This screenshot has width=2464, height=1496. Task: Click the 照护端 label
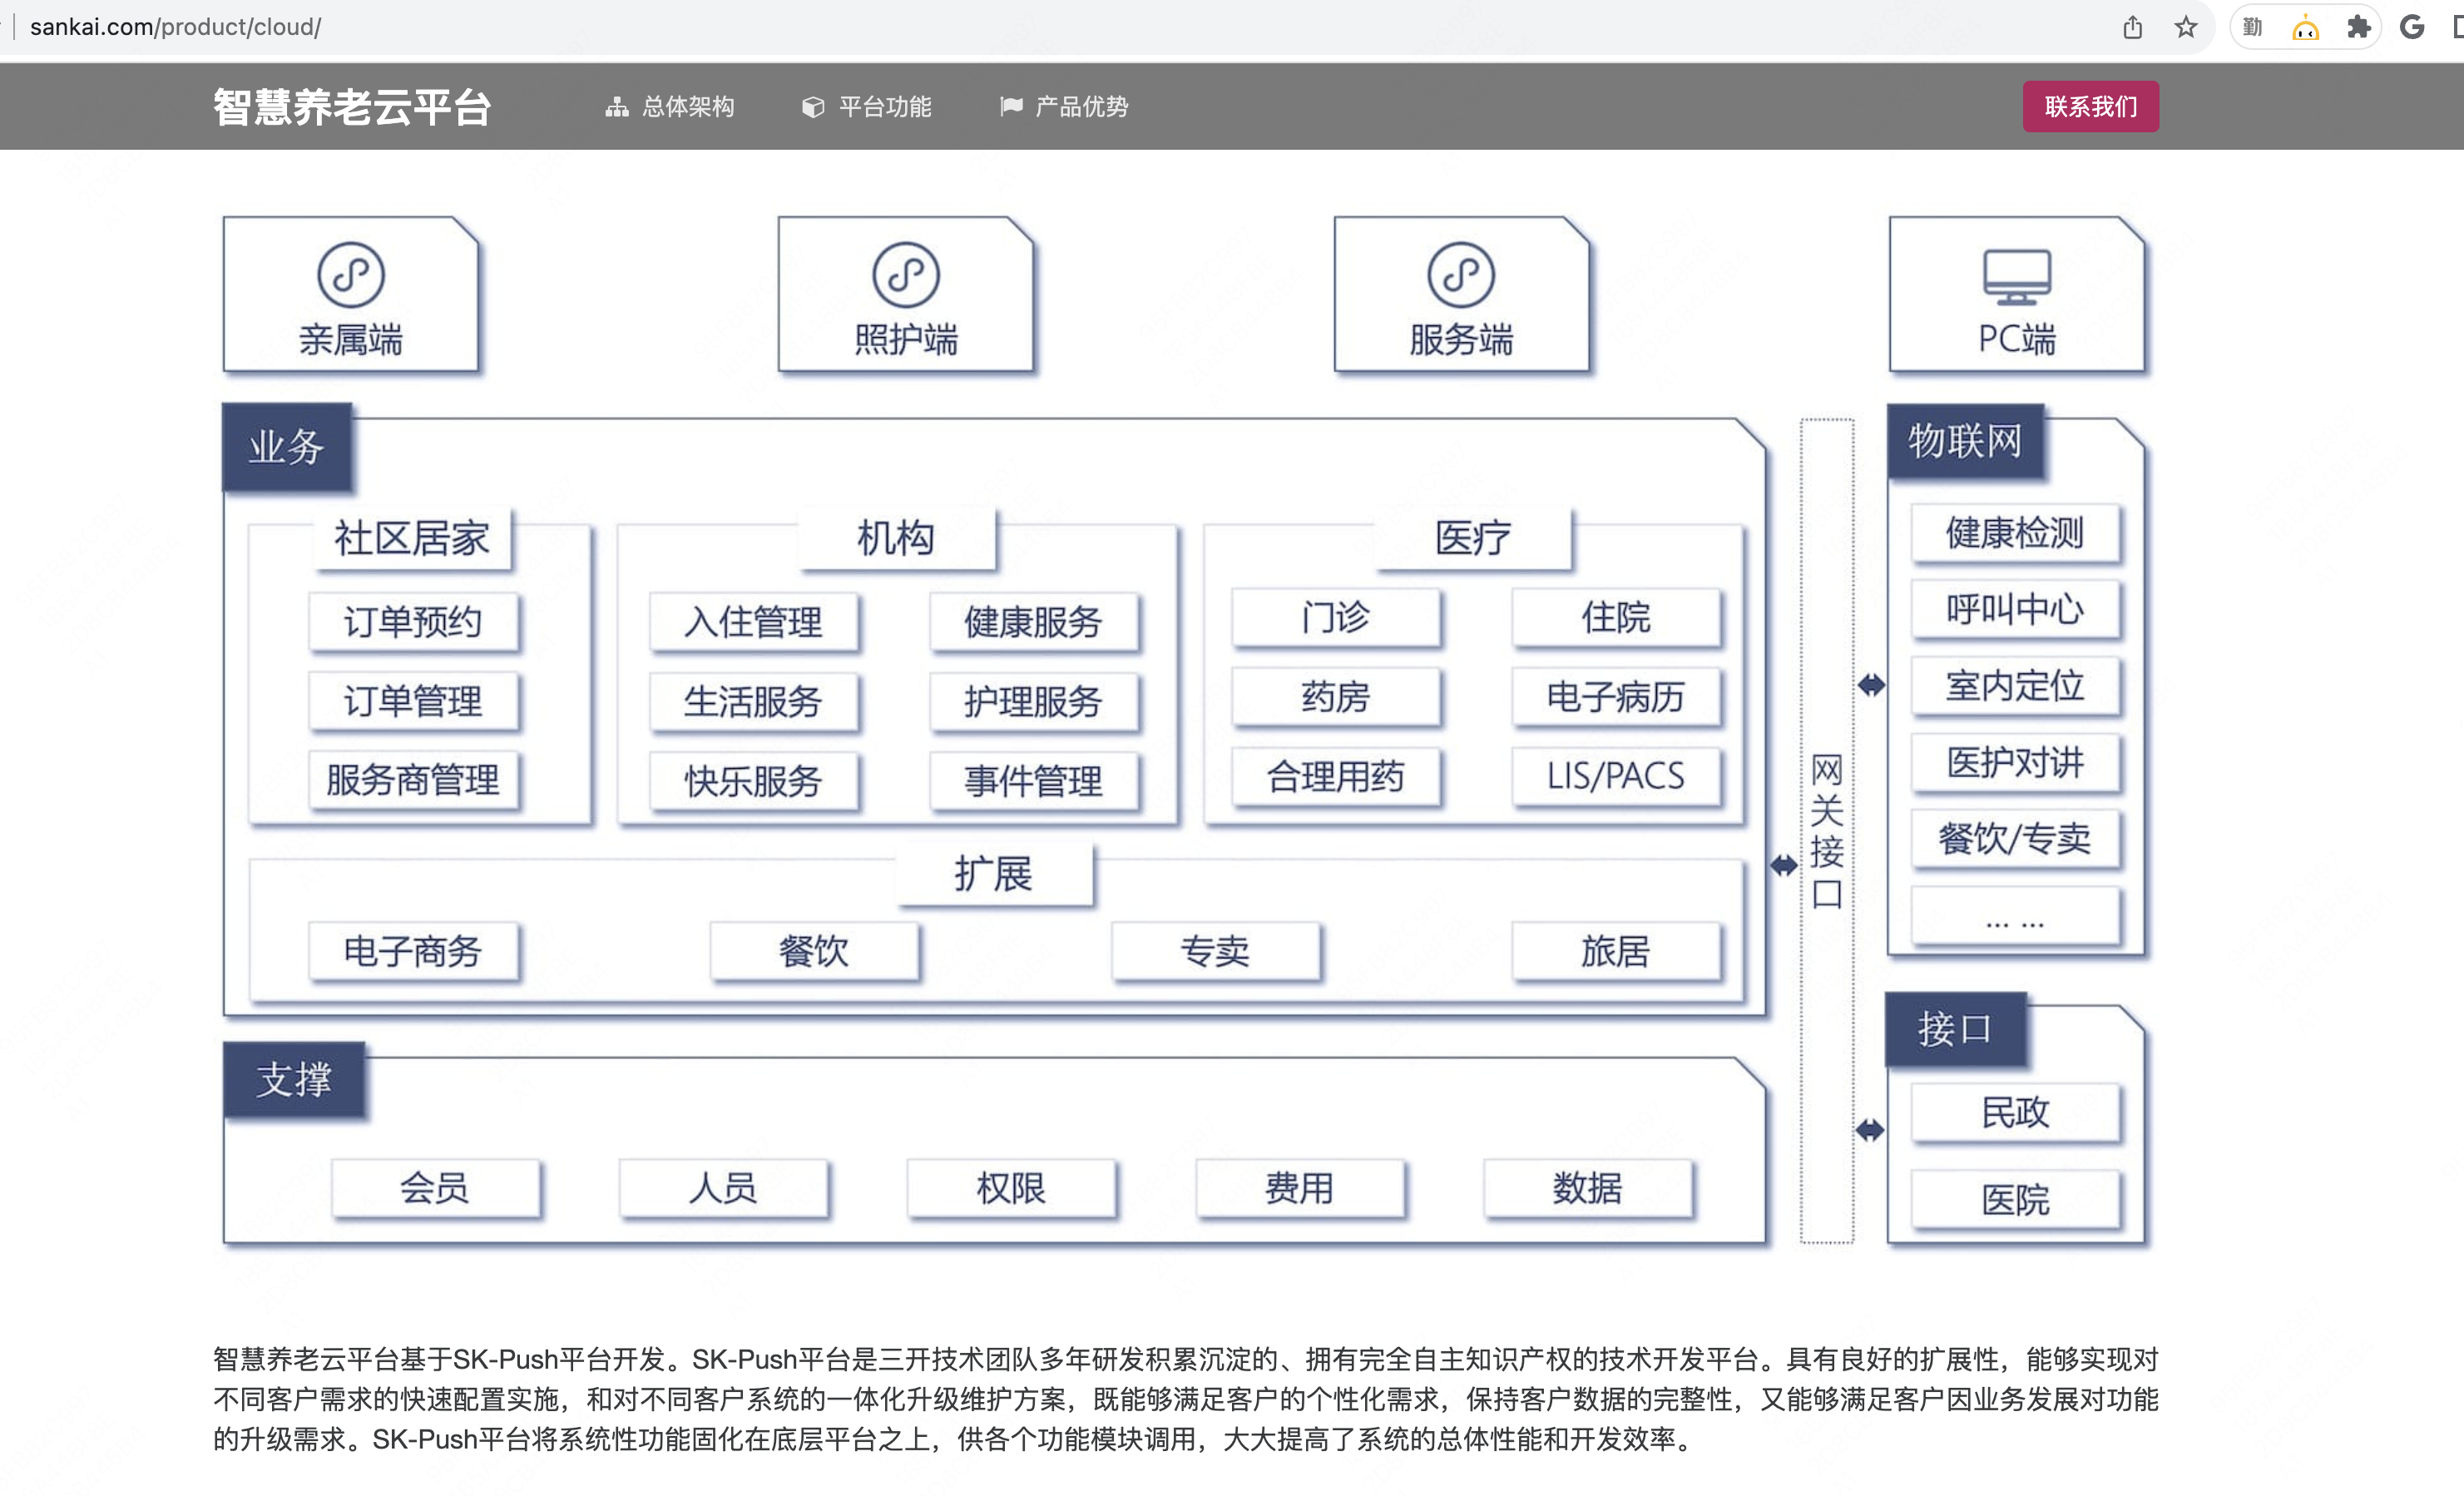(905, 340)
